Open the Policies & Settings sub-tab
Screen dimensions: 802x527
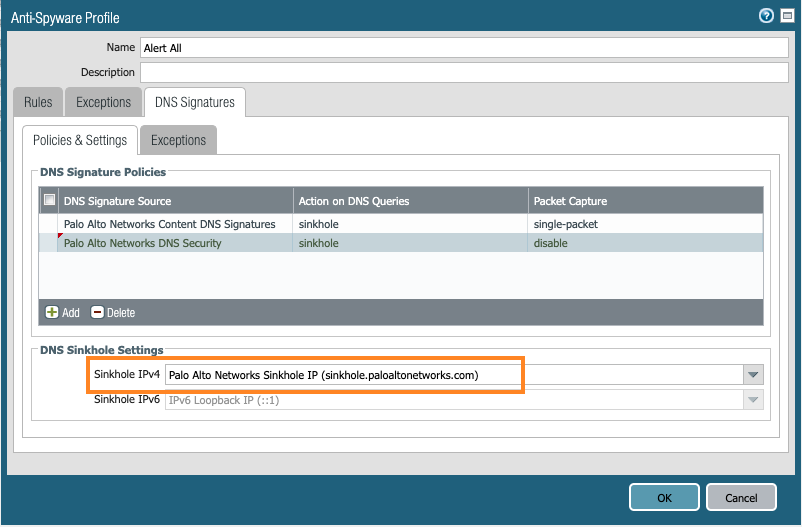click(80, 140)
